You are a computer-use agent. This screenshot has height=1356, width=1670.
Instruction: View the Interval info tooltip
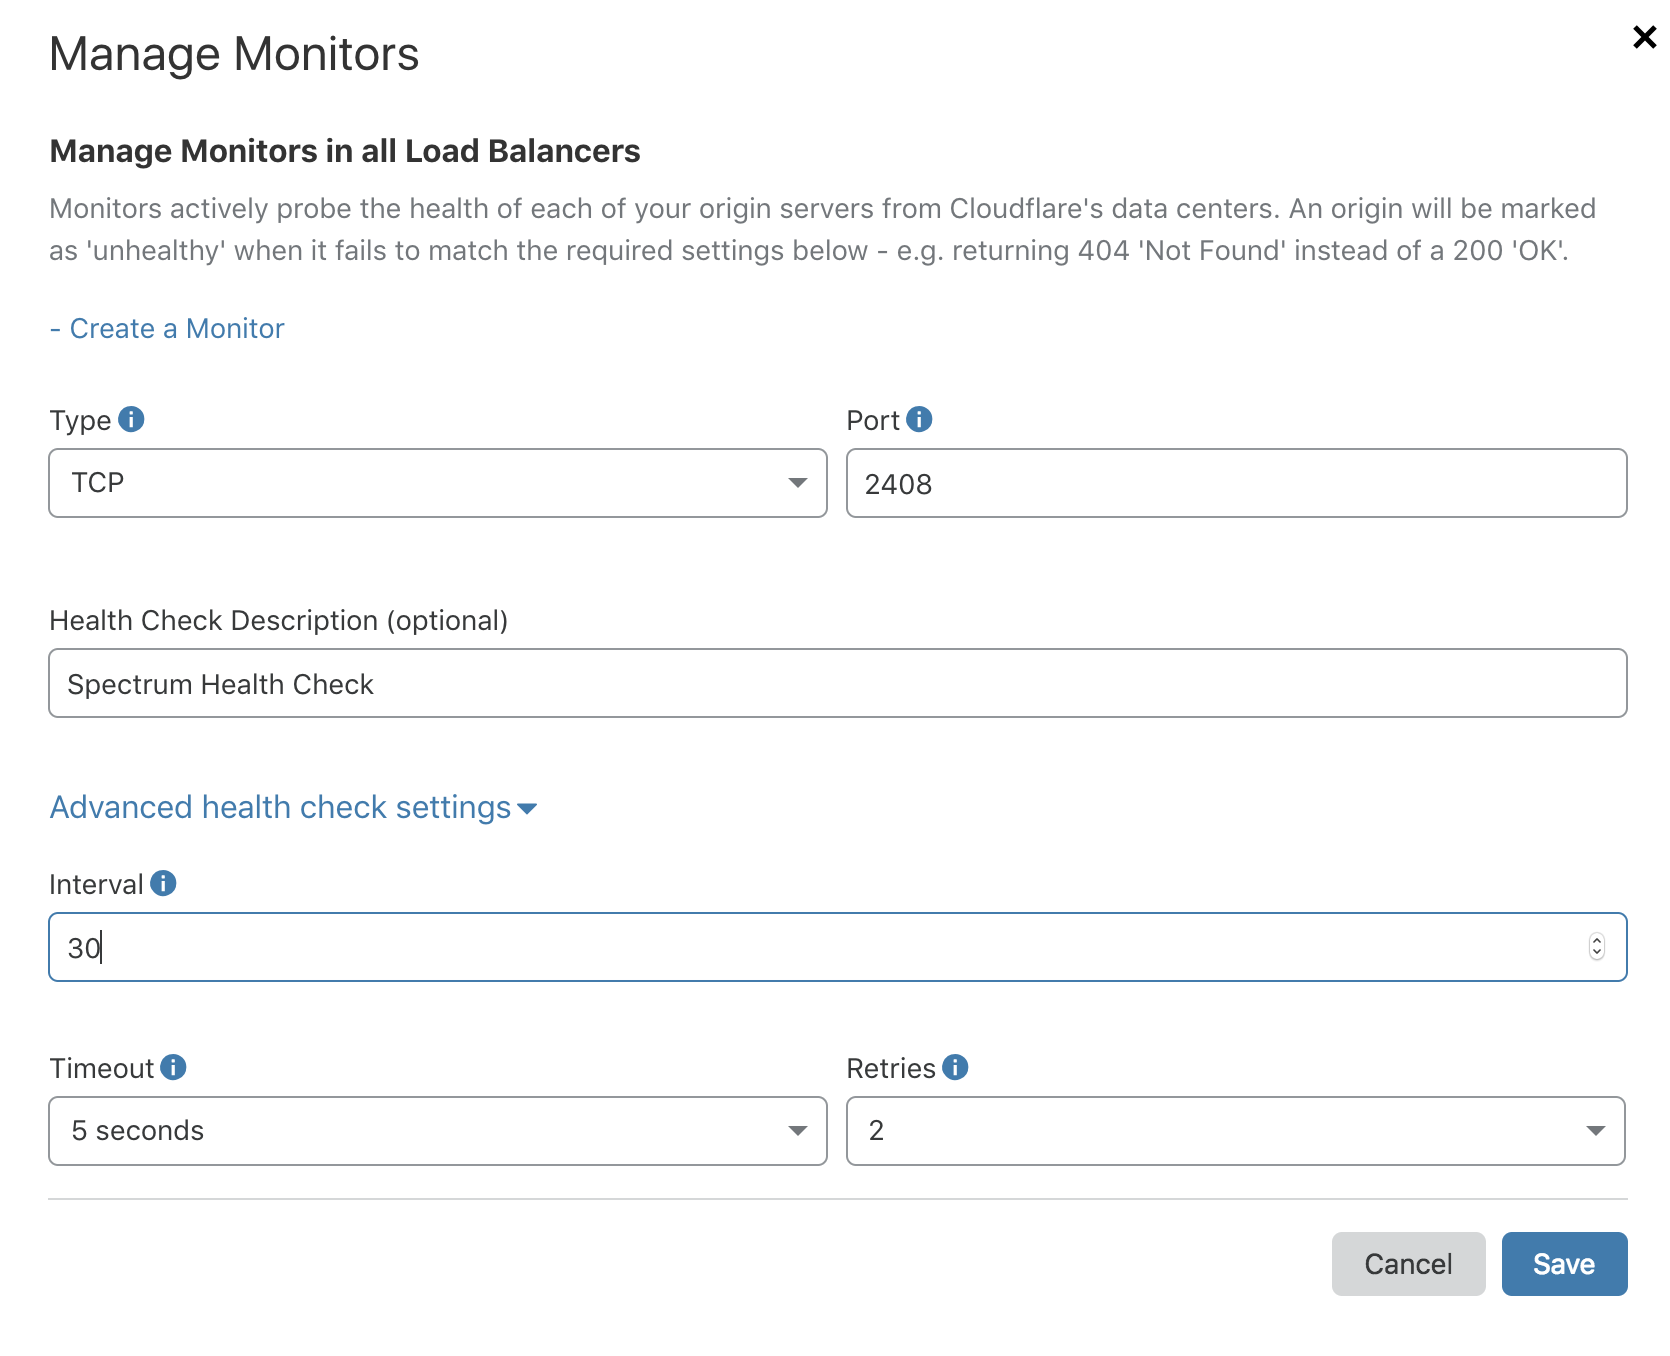click(163, 883)
